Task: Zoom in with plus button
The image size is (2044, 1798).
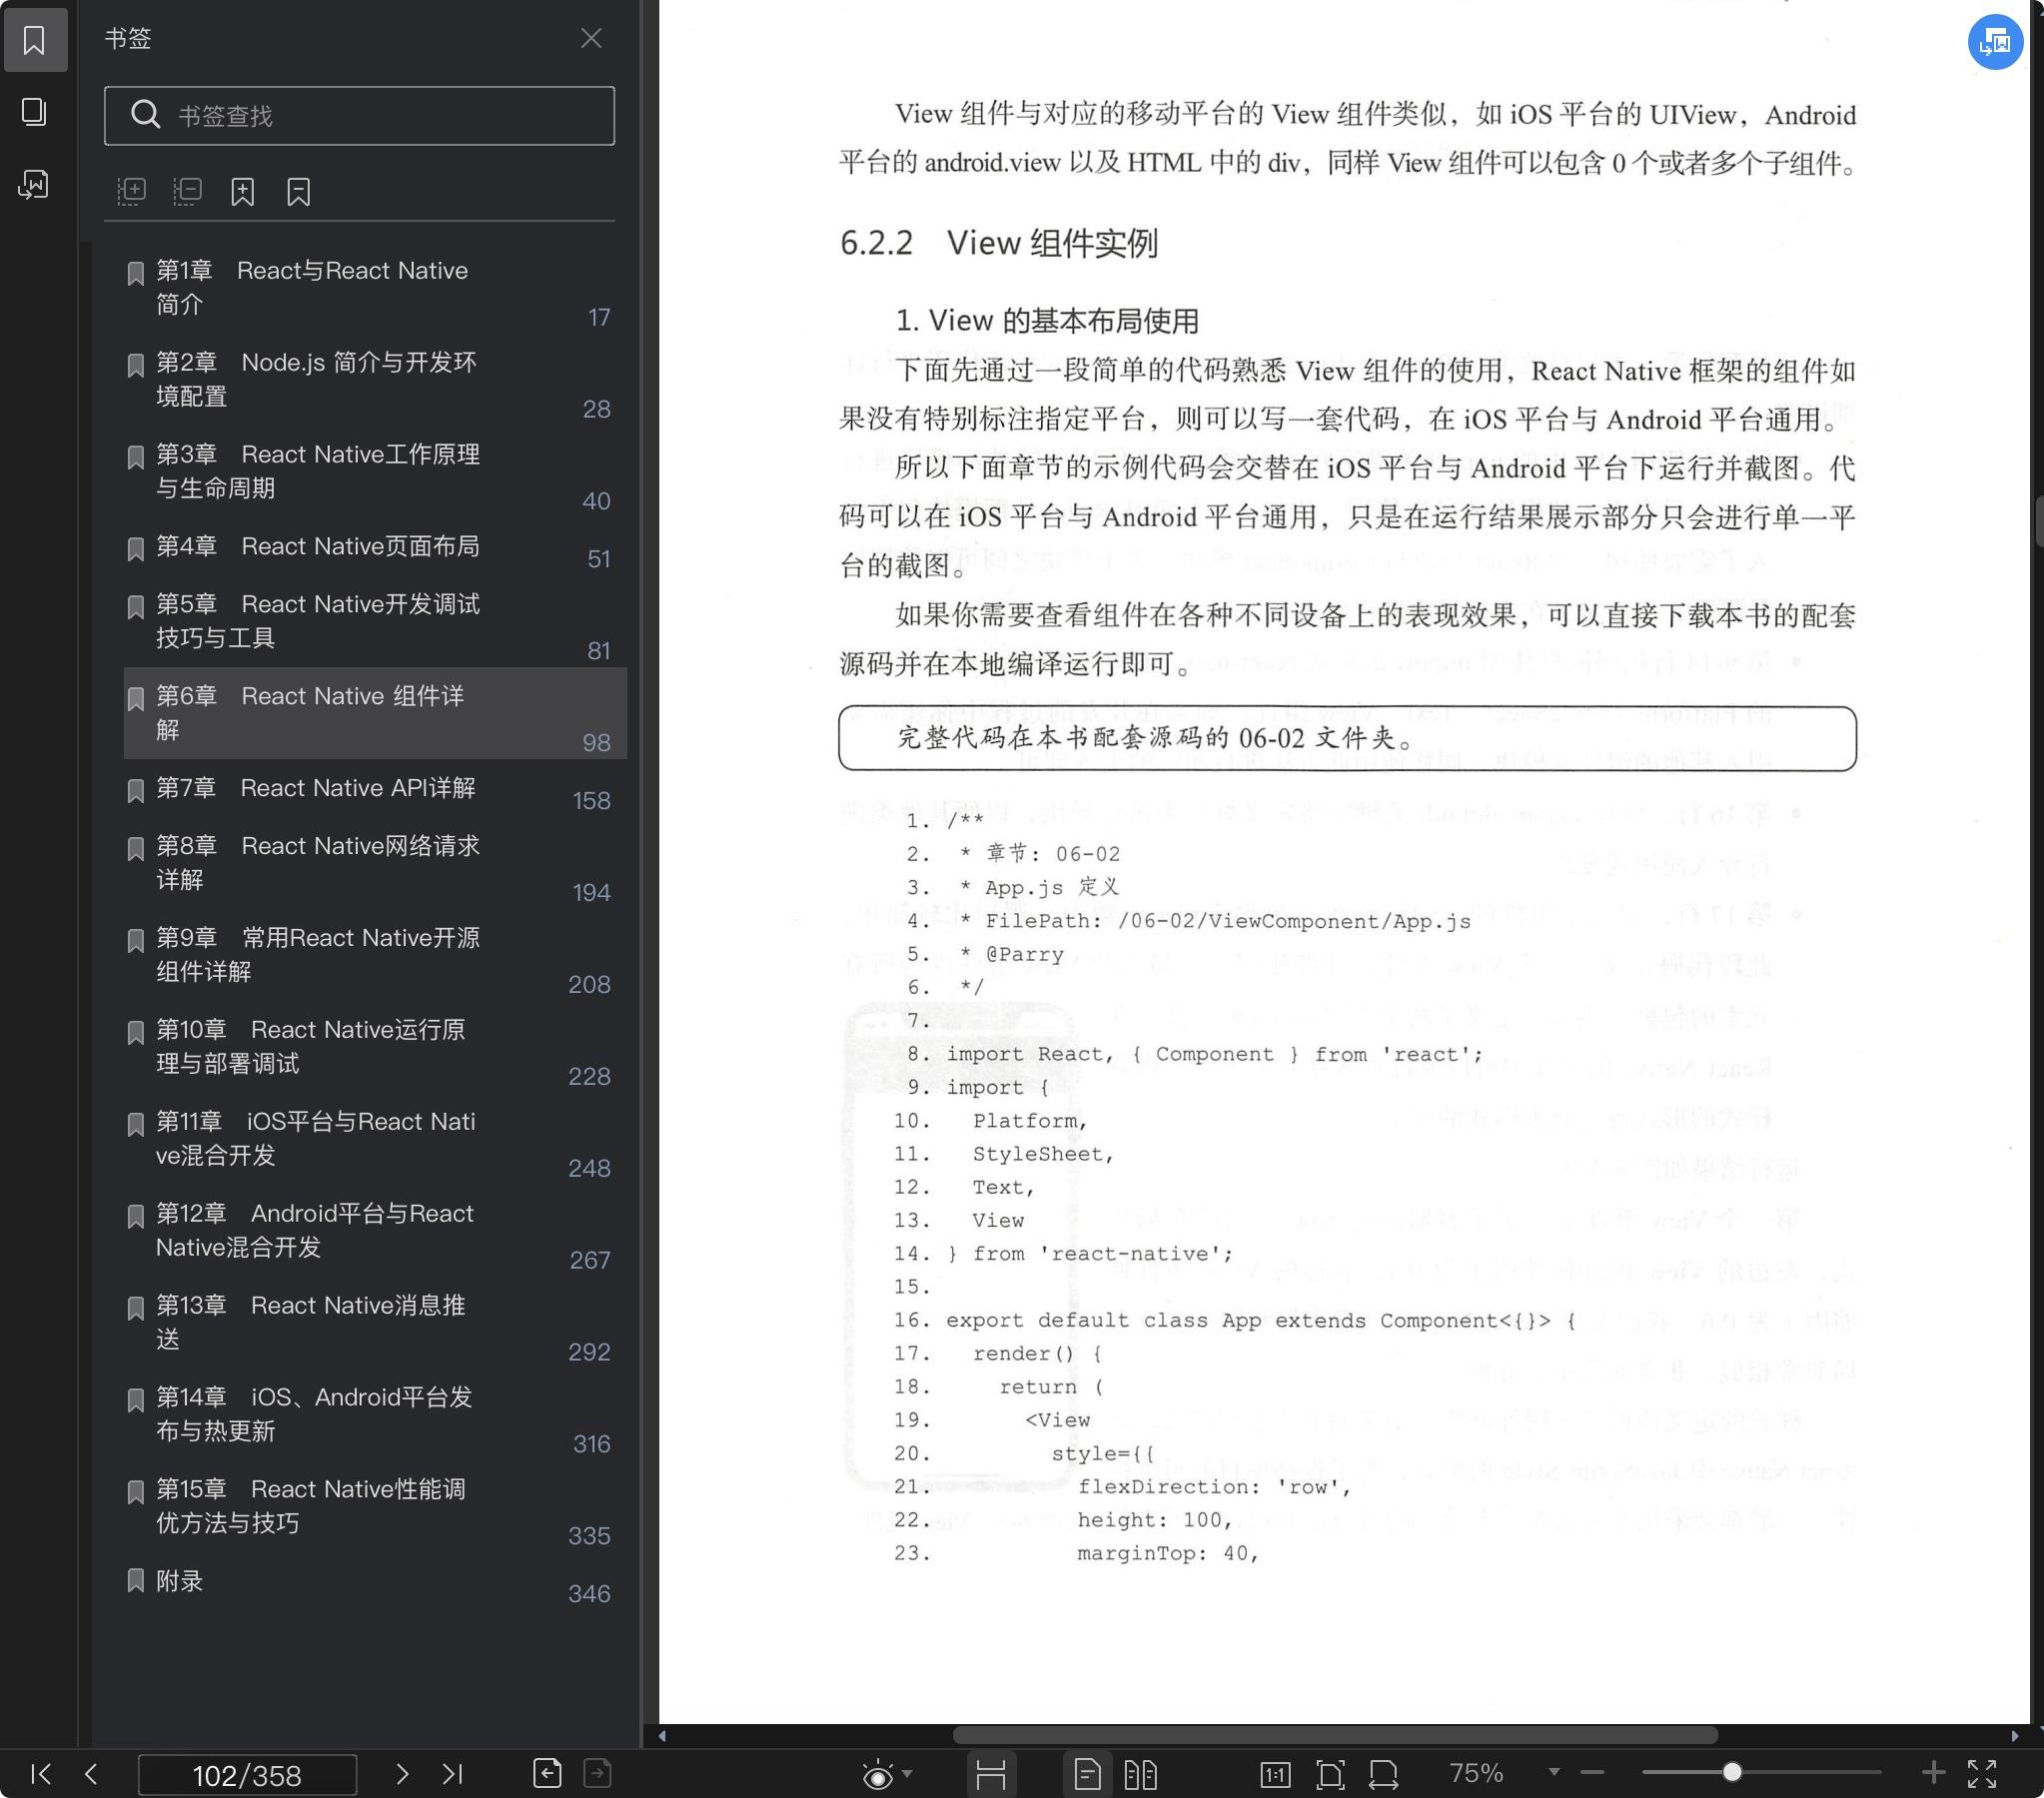Action: tap(1933, 1773)
